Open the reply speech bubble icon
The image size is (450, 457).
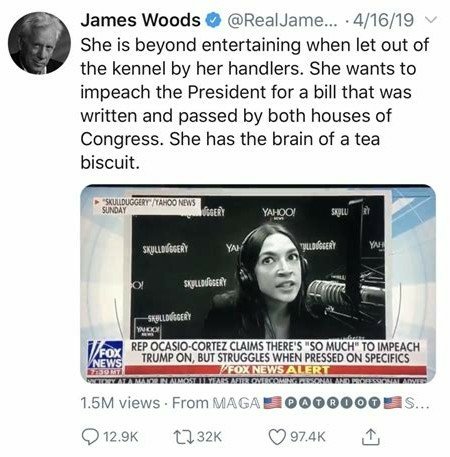point(90,437)
